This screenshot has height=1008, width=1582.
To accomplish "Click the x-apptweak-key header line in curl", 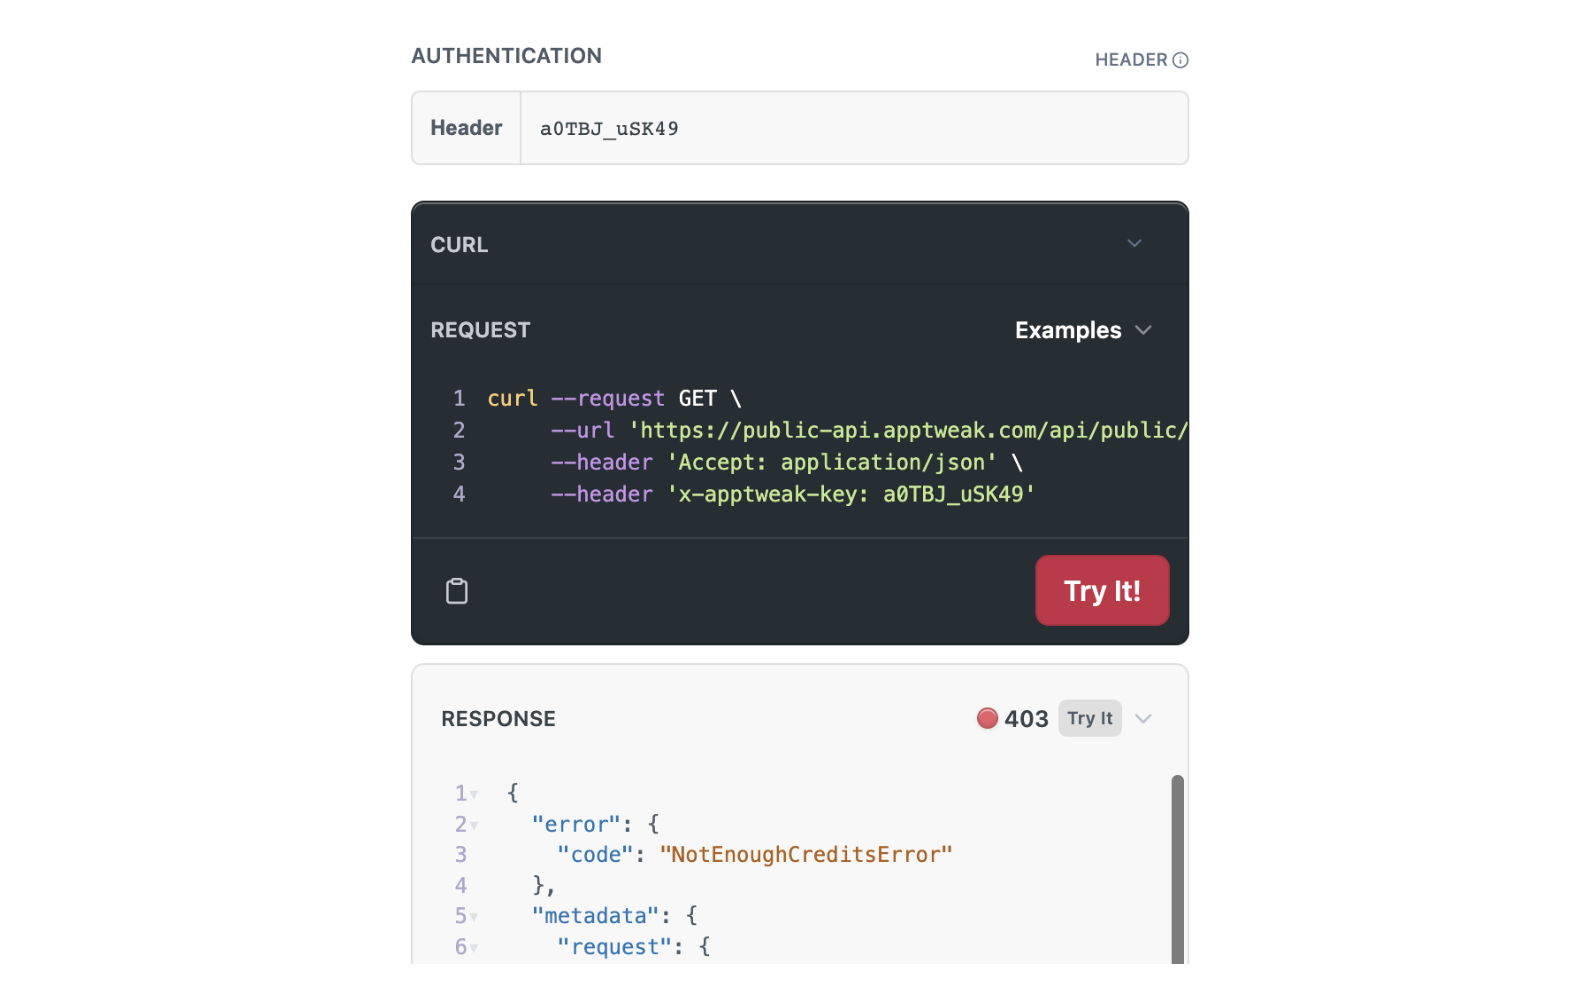I will [792, 494].
